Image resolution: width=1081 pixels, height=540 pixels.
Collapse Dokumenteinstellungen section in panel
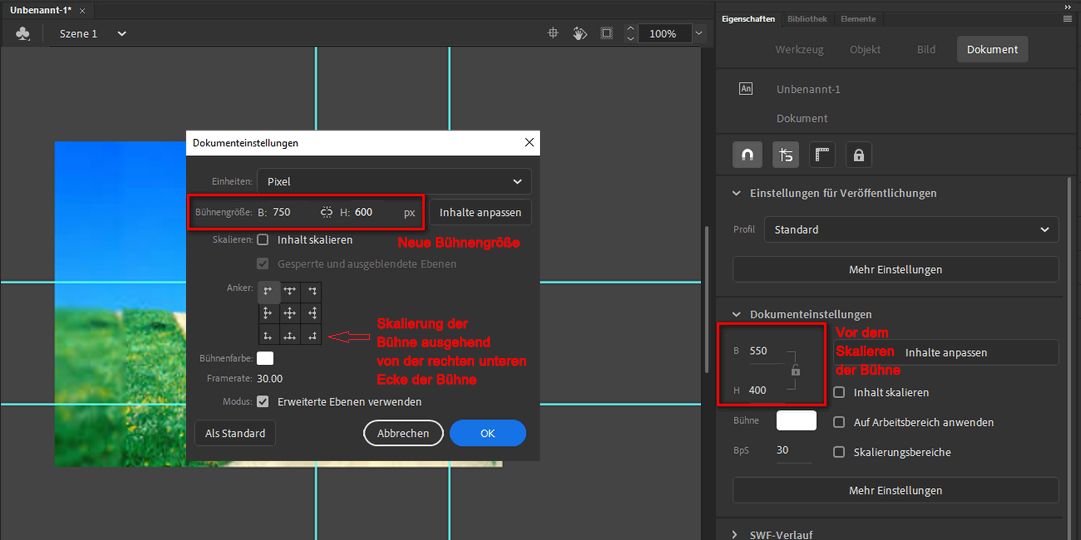pos(737,314)
